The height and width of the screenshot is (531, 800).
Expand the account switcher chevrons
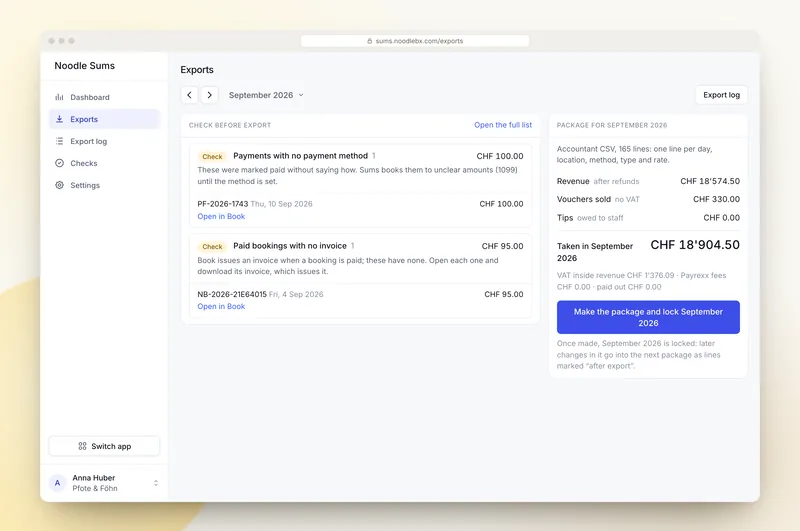(156, 483)
